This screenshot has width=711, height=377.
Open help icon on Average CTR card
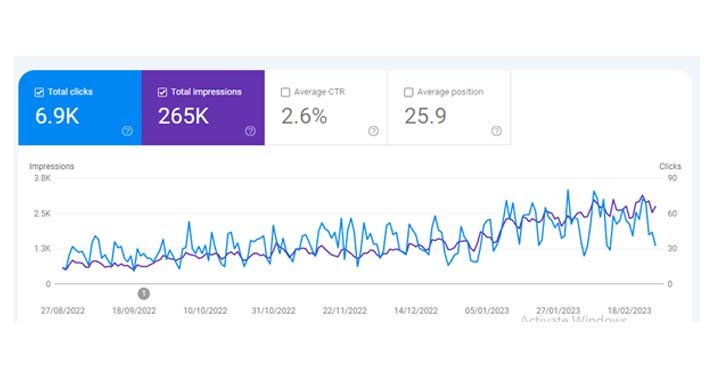pyautogui.click(x=374, y=131)
